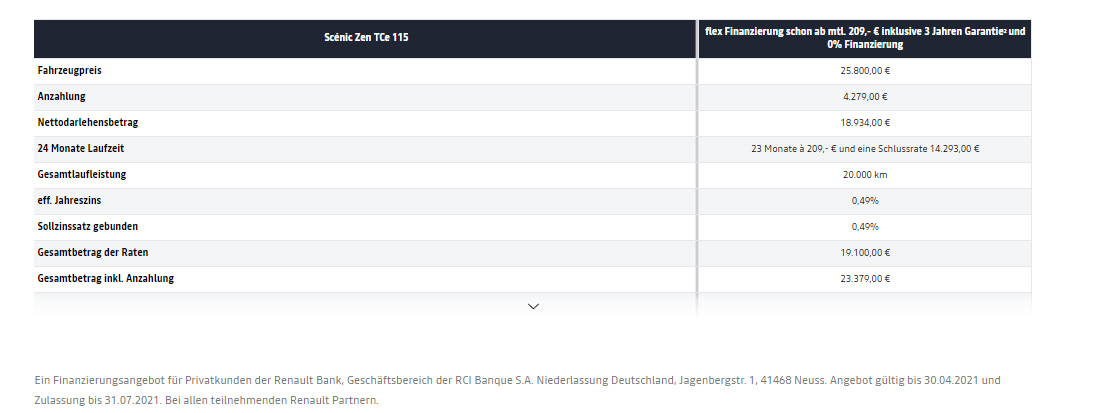1101x413 pixels.
Task: Select the Nettodarlehensbetrag row label
Action: [x=88, y=123]
